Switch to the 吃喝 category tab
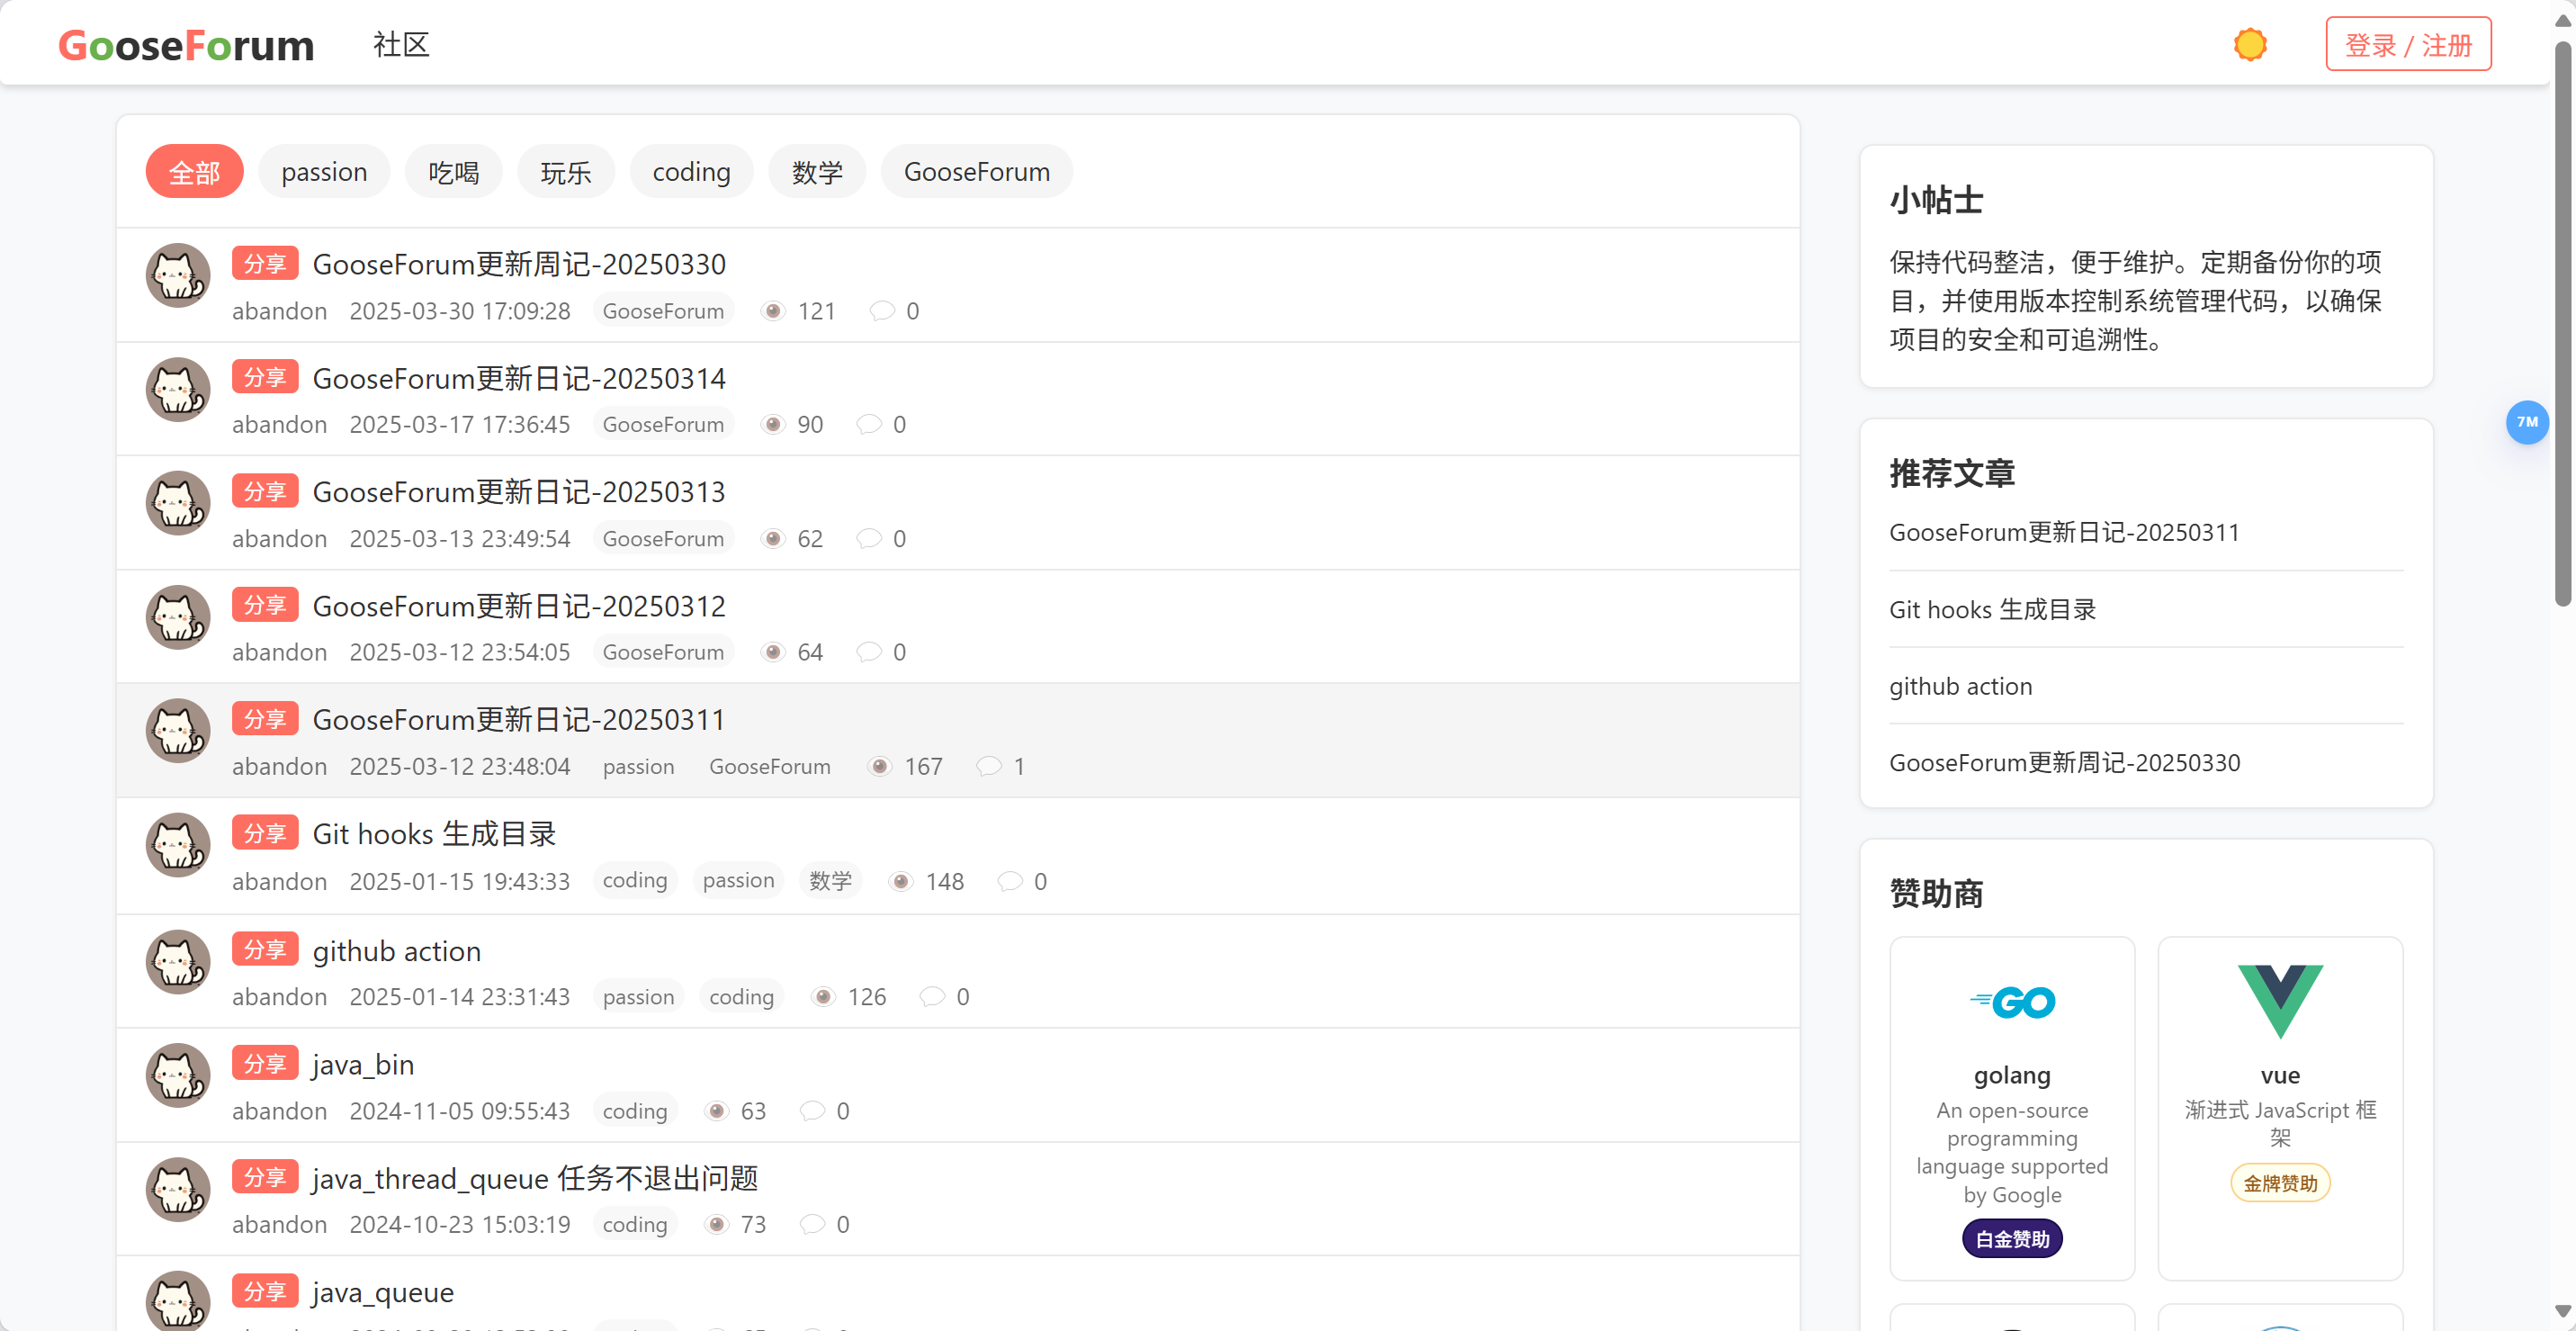The width and height of the screenshot is (2576, 1331). [453, 172]
